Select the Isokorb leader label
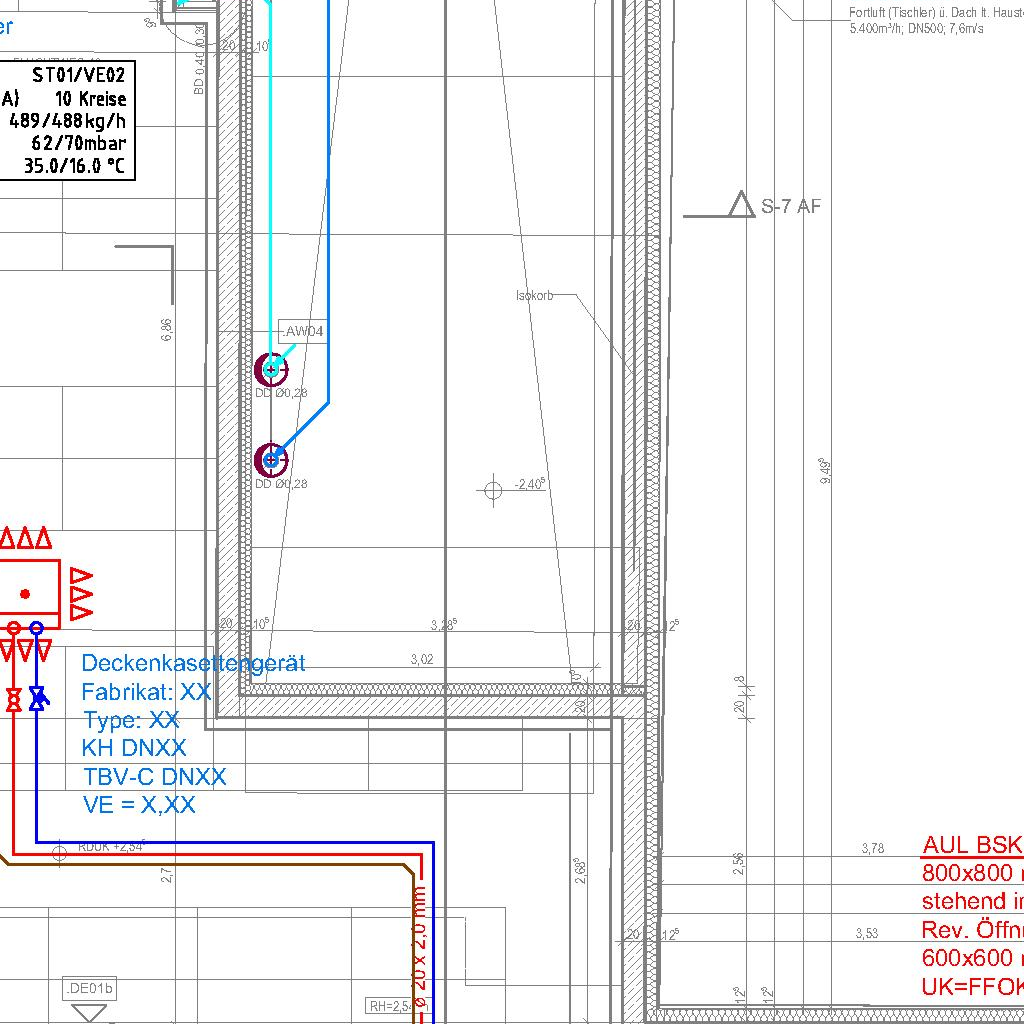 point(534,295)
